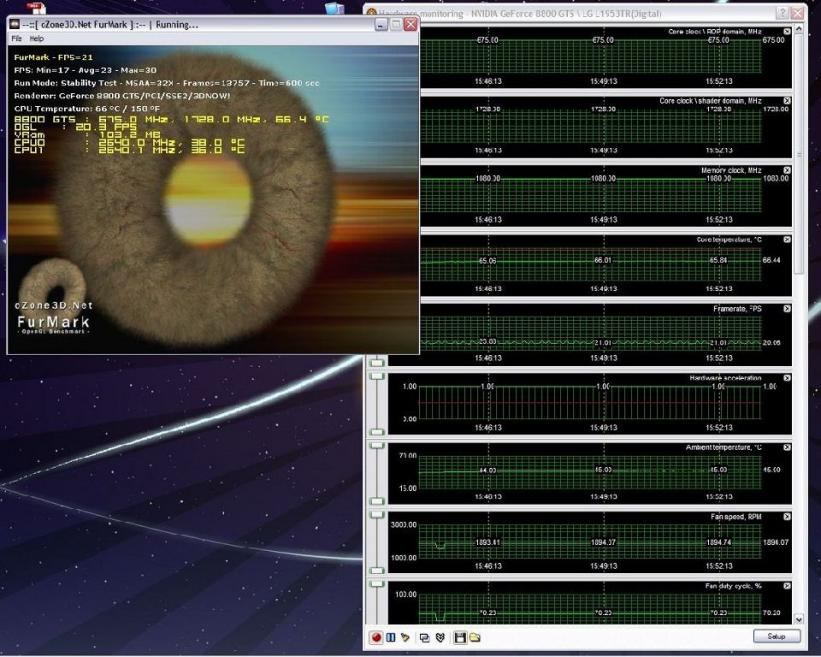This screenshot has height=657, width=821.
Task: Click Fan duty cycle graph's upper slider handle
Action: point(377,584)
